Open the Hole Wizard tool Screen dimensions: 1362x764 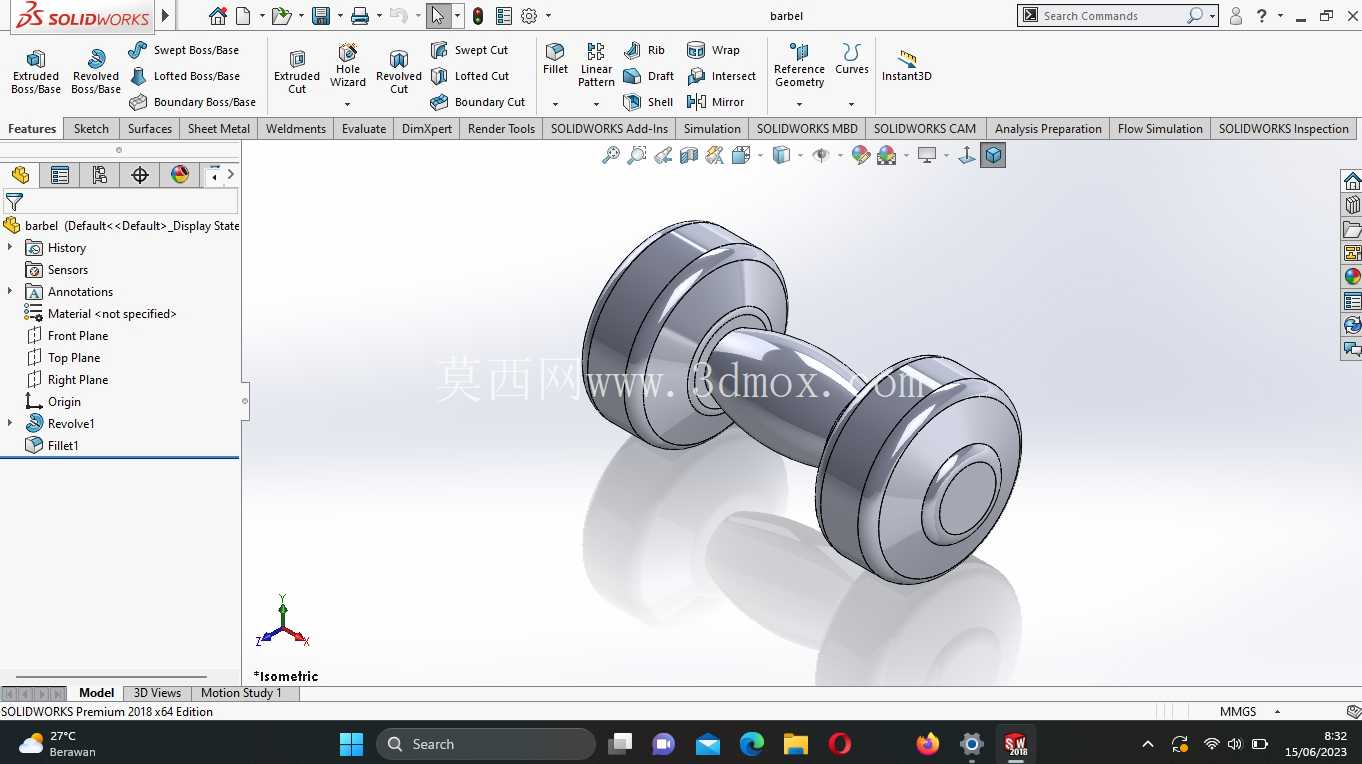[x=348, y=66]
